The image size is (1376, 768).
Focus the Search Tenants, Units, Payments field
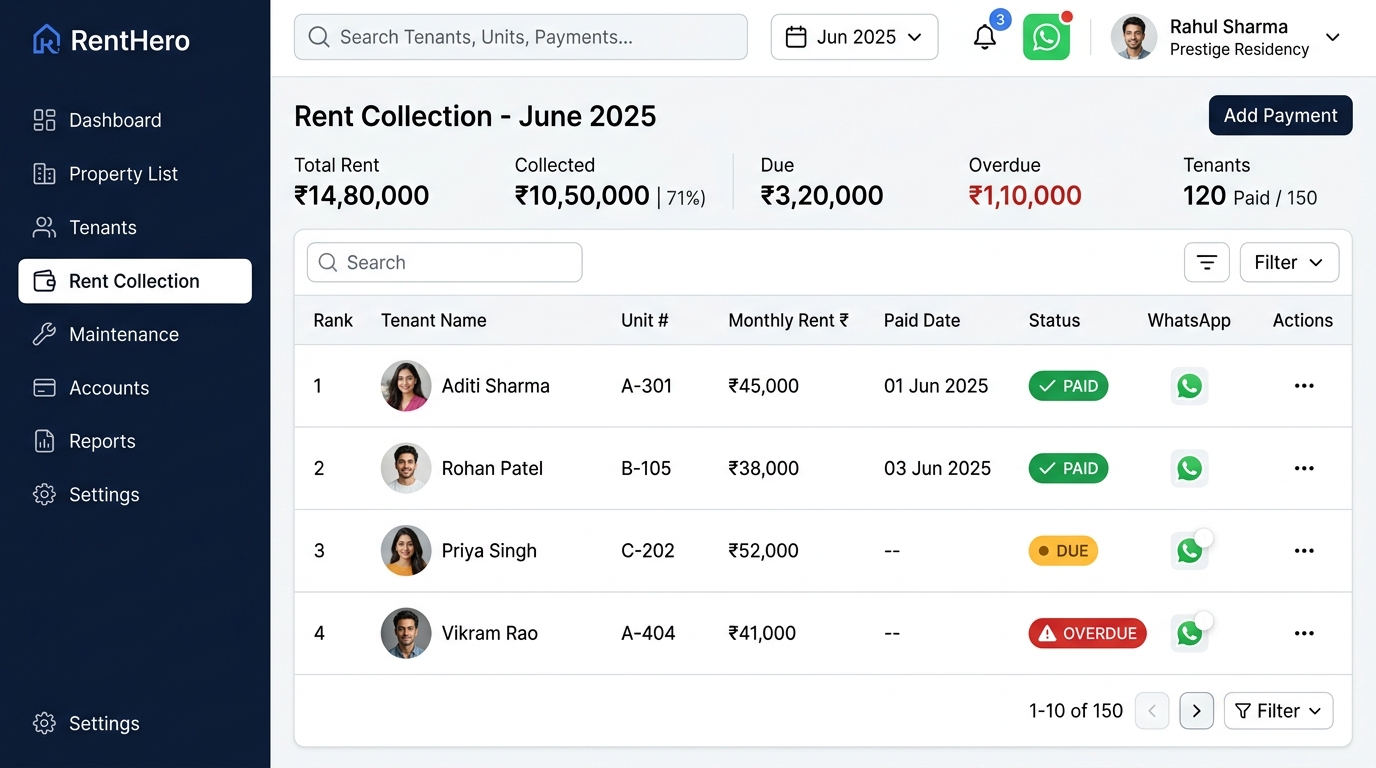coord(520,37)
